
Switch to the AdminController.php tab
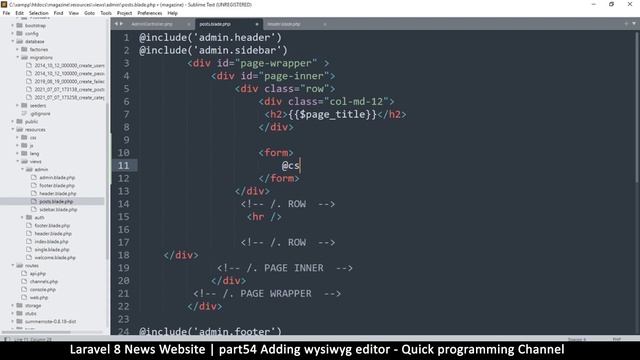click(152, 24)
